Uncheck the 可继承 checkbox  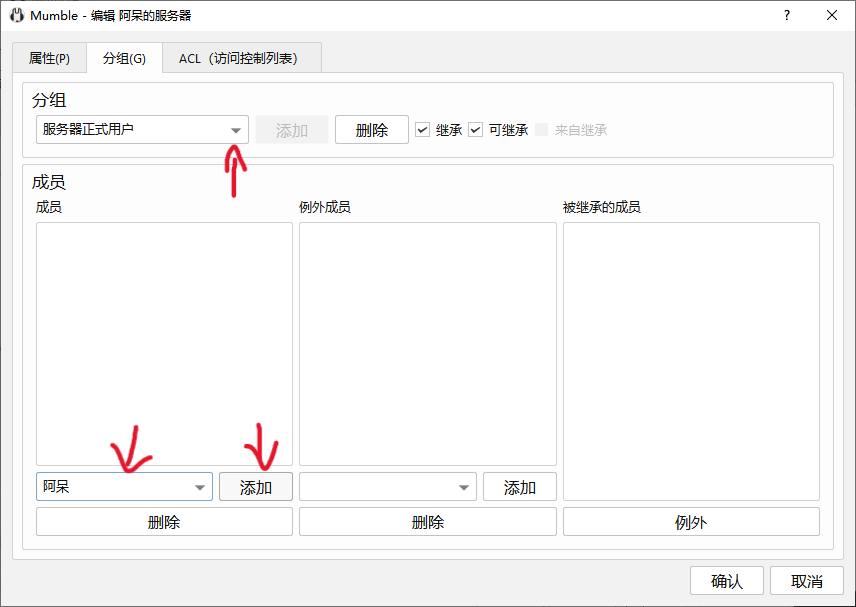[x=476, y=130]
